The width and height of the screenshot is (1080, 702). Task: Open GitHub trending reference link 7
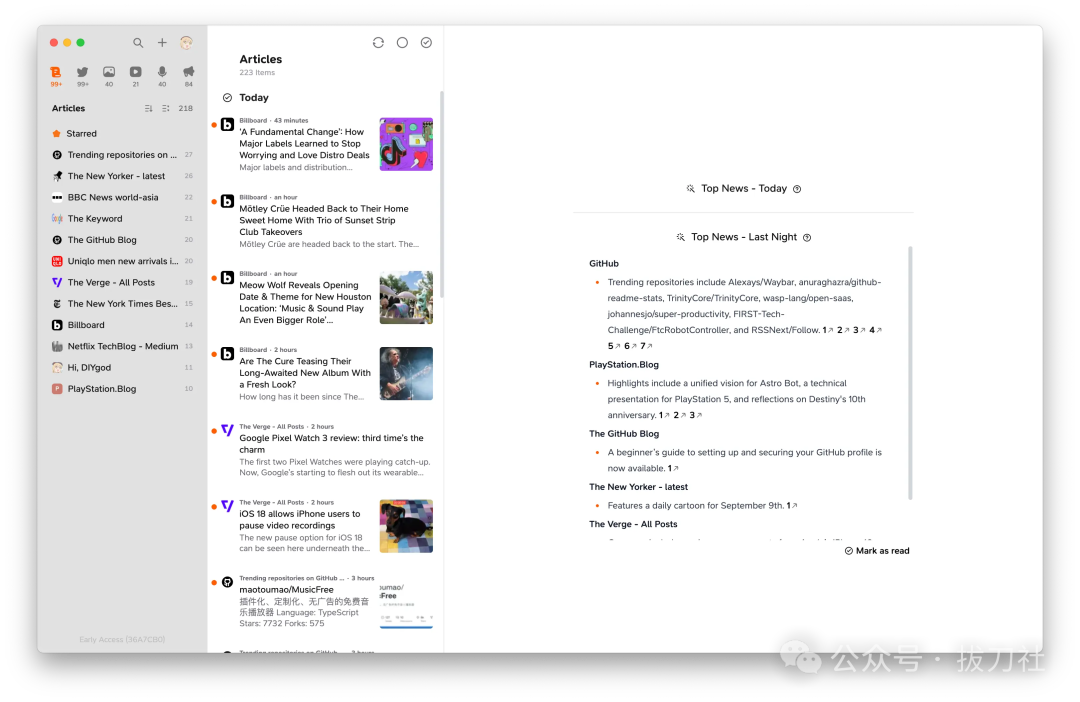tap(646, 346)
